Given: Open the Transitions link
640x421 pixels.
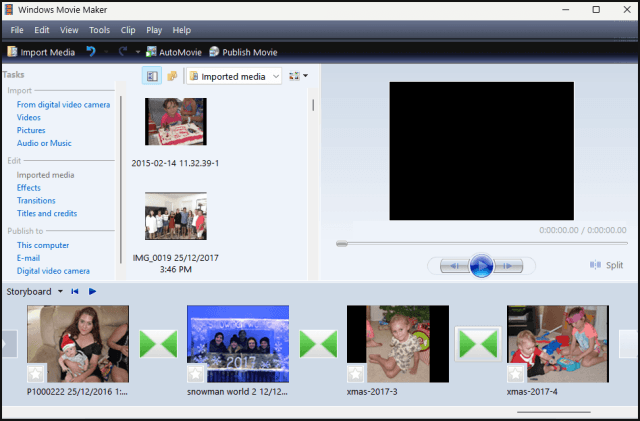Looking at the screenshot, I should coord(36,200).
